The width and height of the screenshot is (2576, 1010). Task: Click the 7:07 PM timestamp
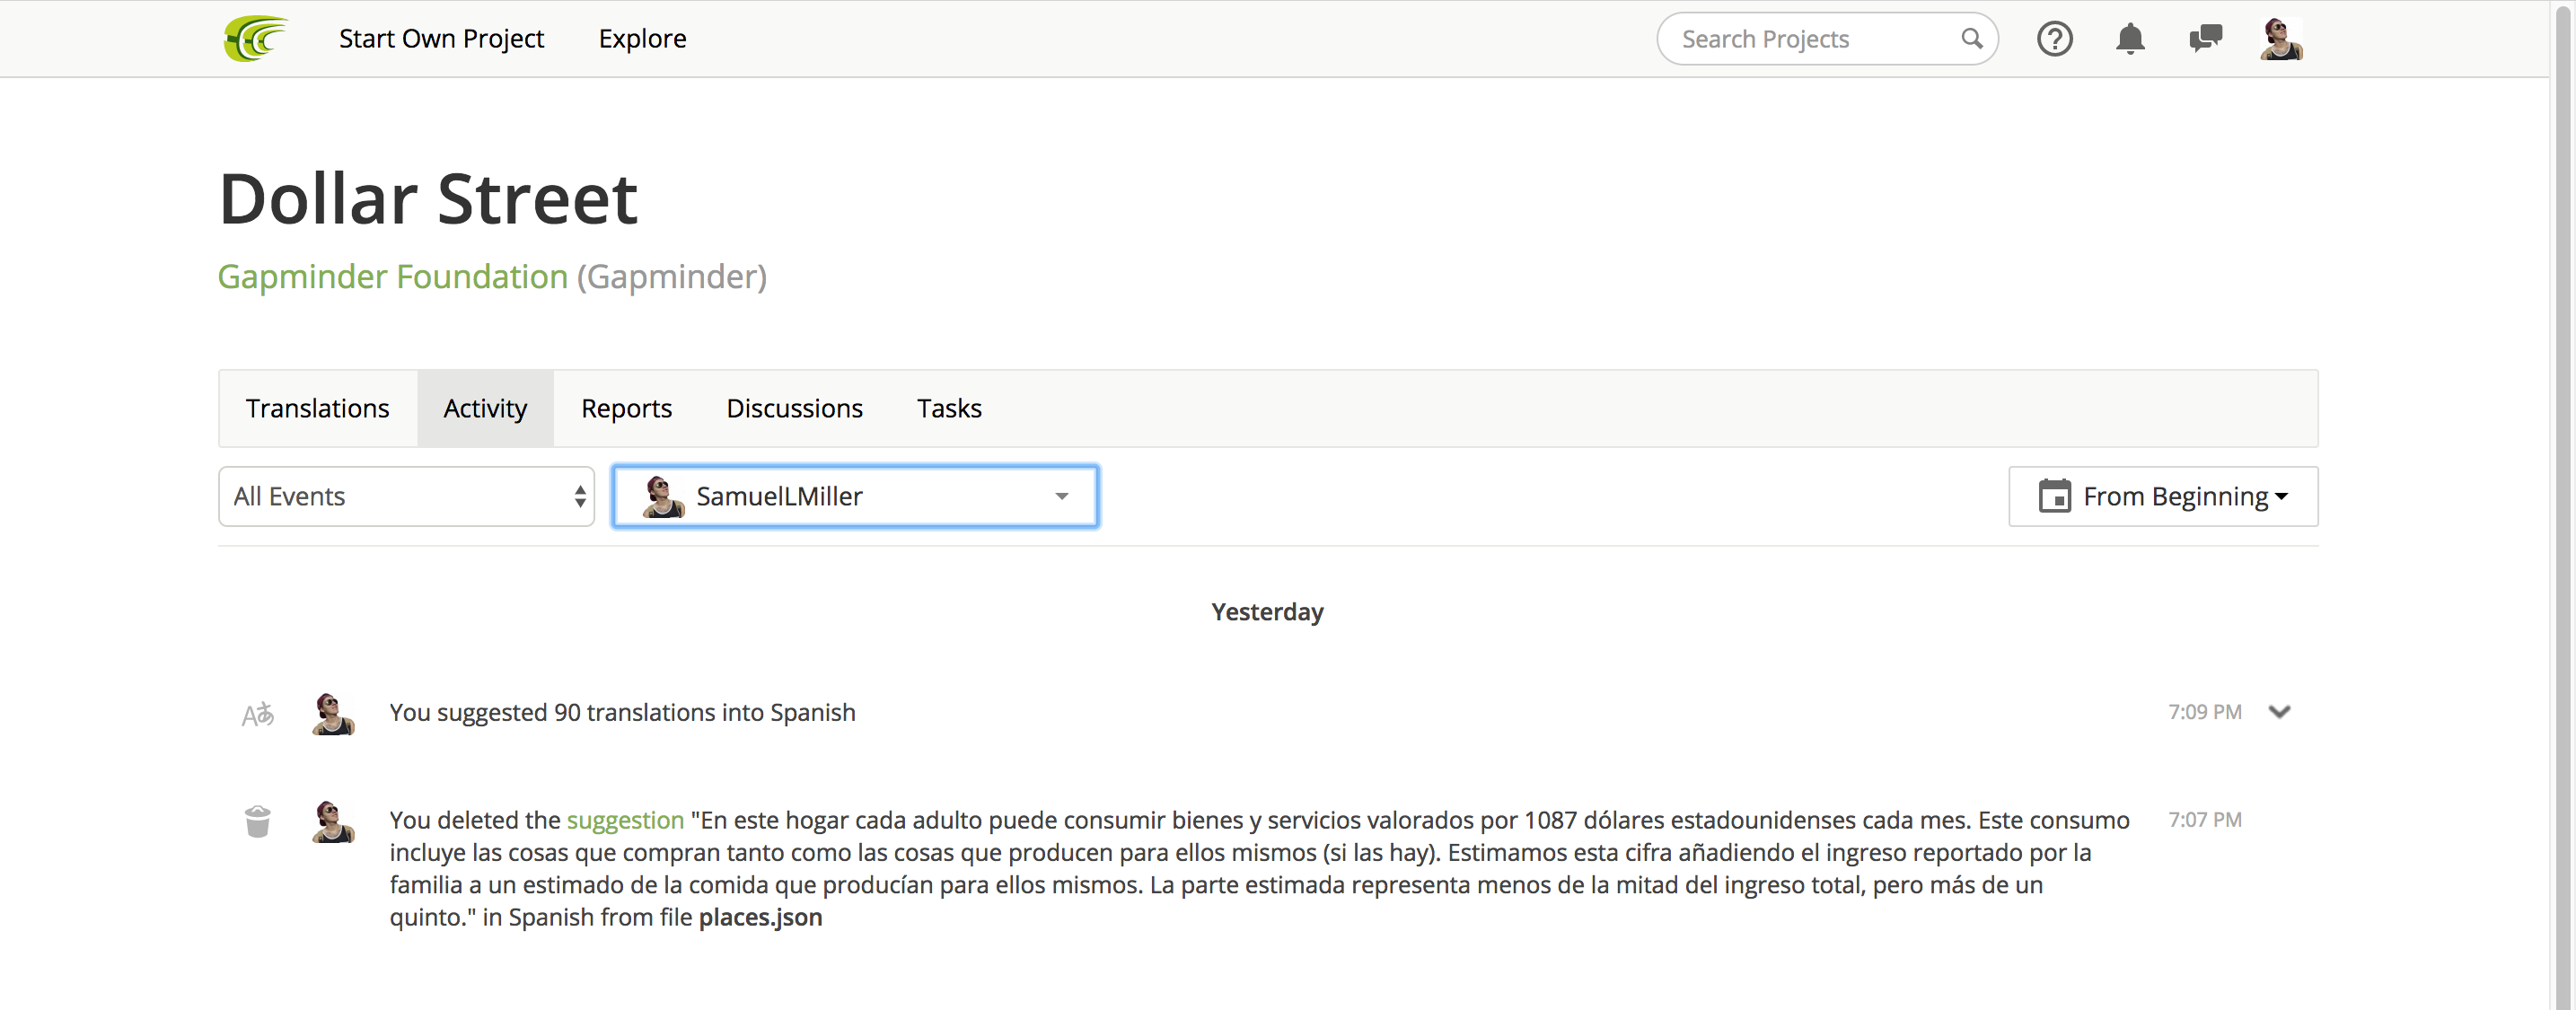click(2204, 820)
